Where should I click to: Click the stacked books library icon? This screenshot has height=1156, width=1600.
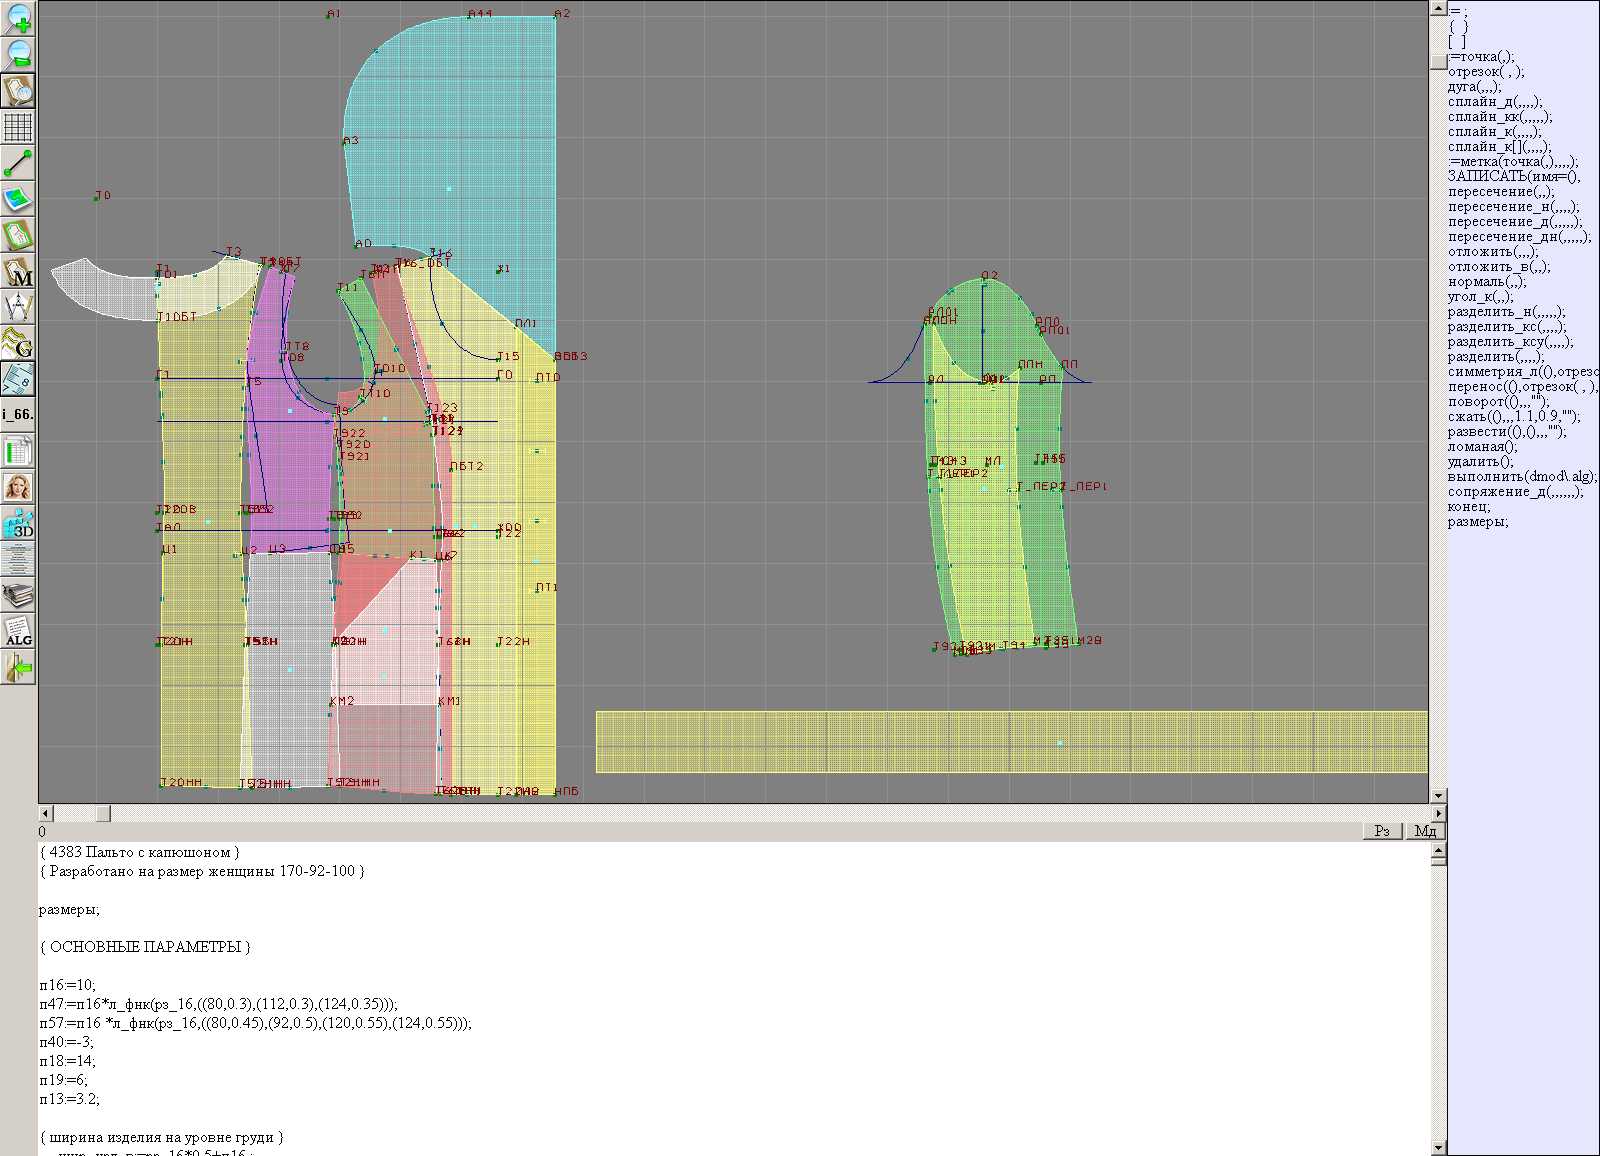(18, 596)
